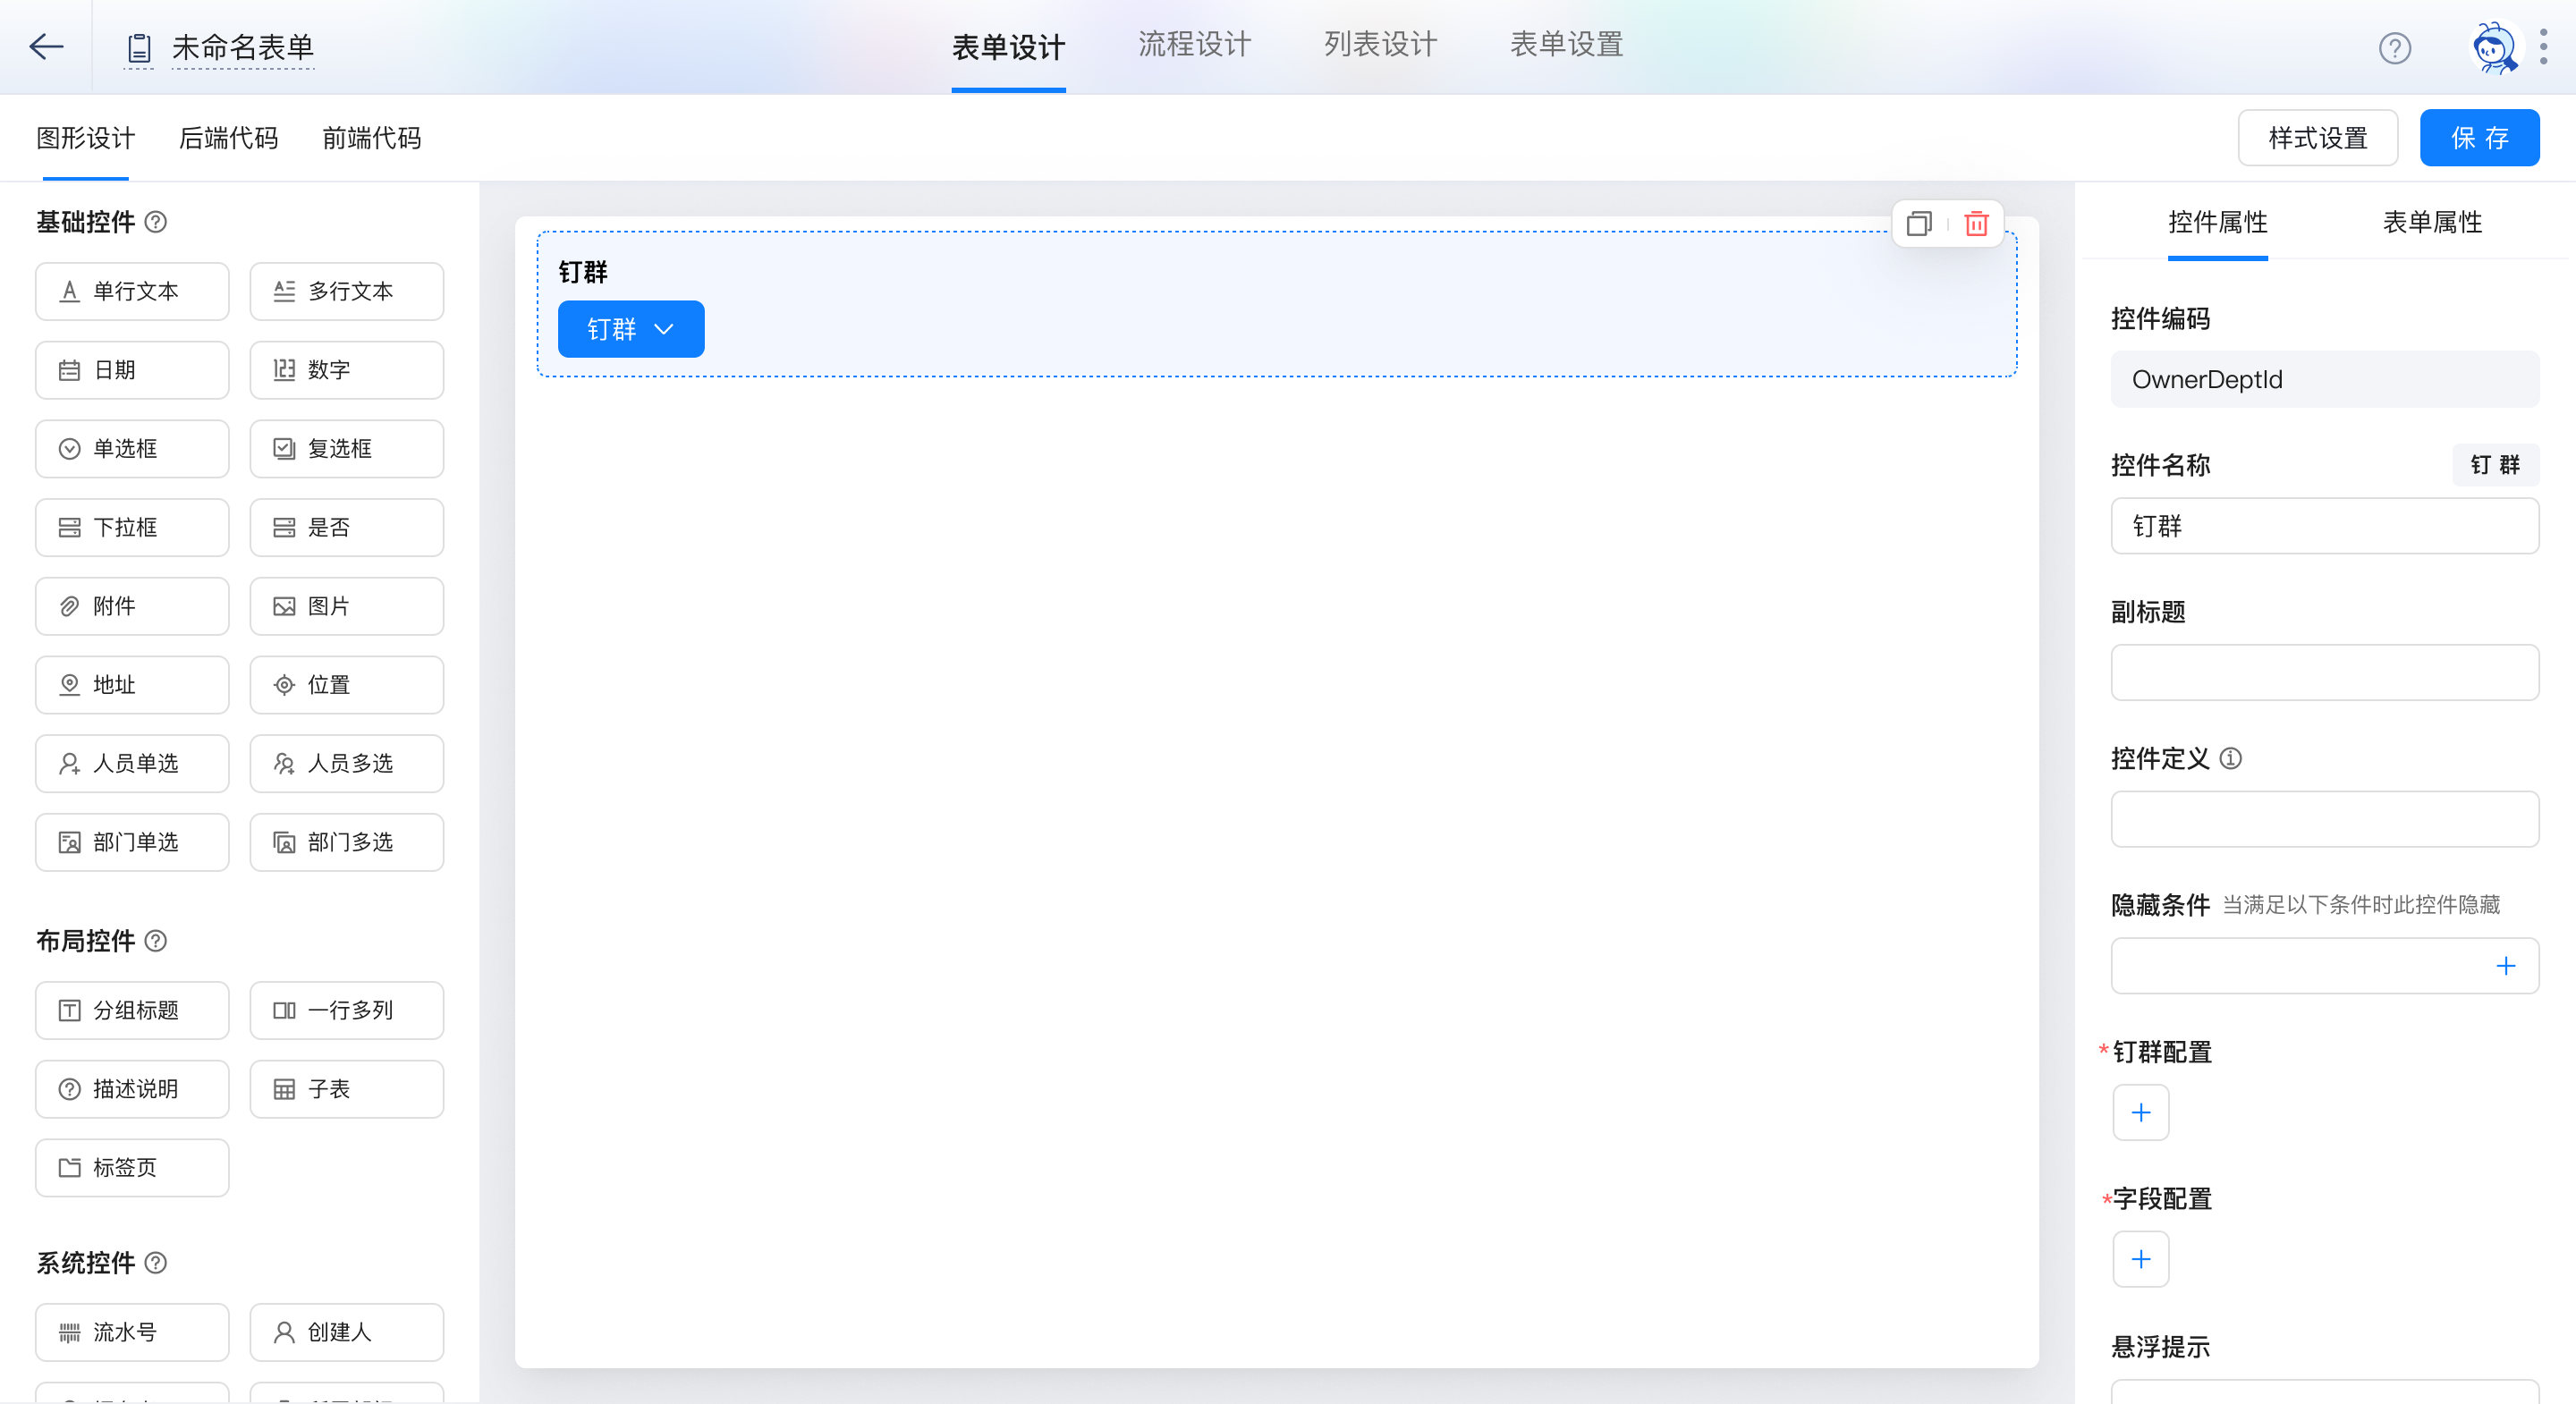The width and height of the screenshot is (2576, 1404).
Task: Add the 是否 control
Action: (x=346, y=527)
